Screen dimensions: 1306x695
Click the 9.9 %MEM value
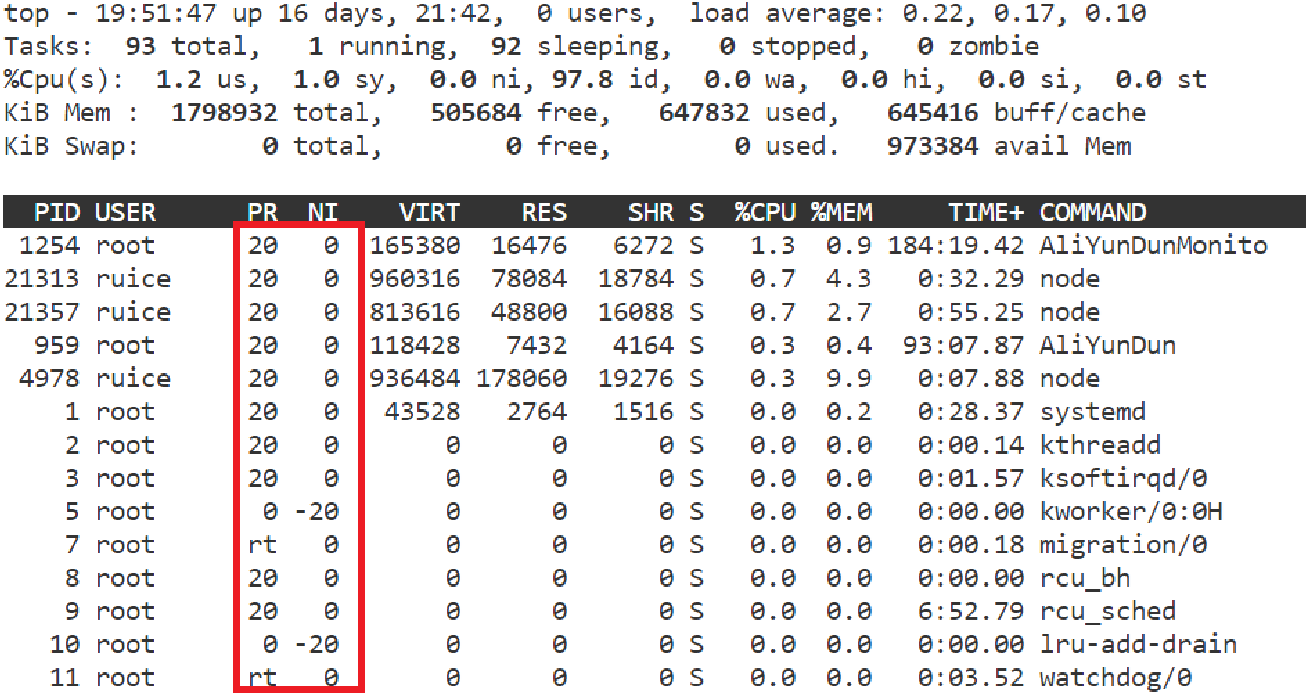(849, 379)
